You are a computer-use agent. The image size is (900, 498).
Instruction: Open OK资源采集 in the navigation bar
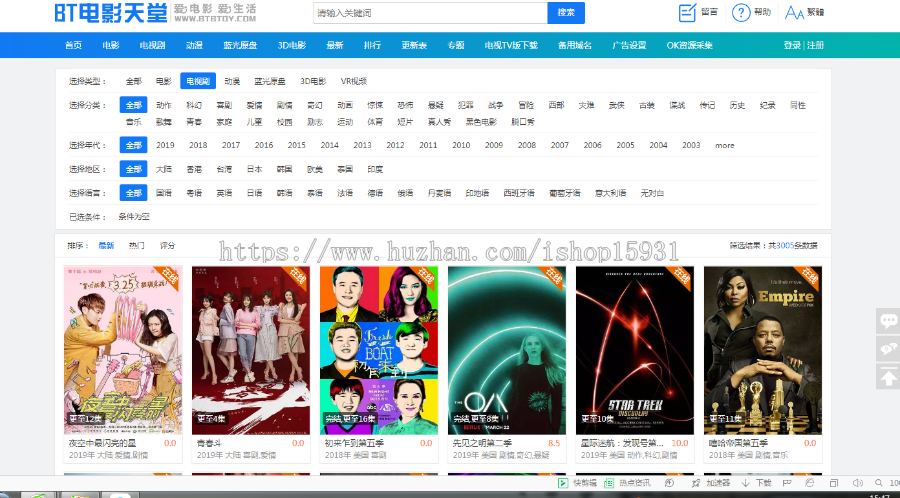(689, 45)
